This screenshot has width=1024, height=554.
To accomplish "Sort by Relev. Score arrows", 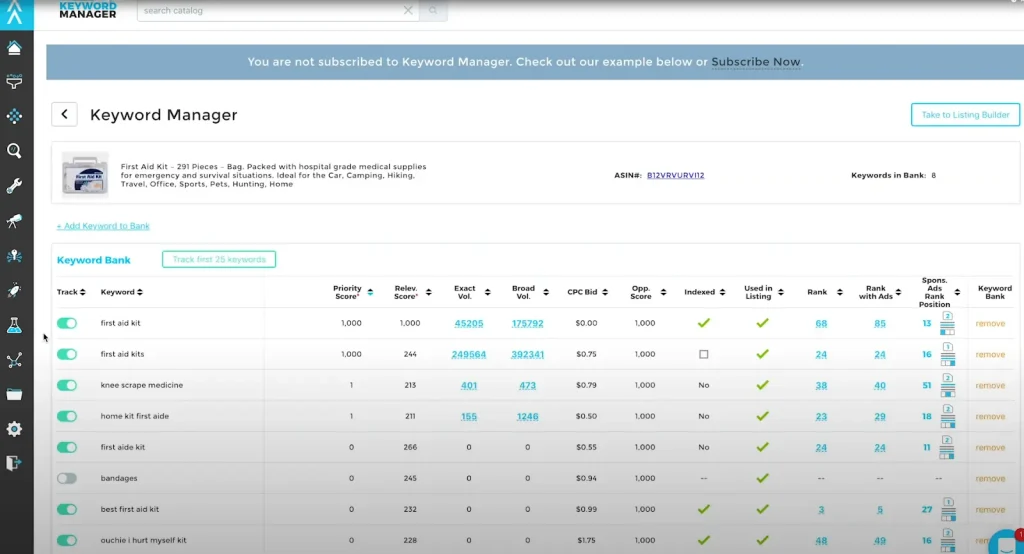I will [428, 292].
